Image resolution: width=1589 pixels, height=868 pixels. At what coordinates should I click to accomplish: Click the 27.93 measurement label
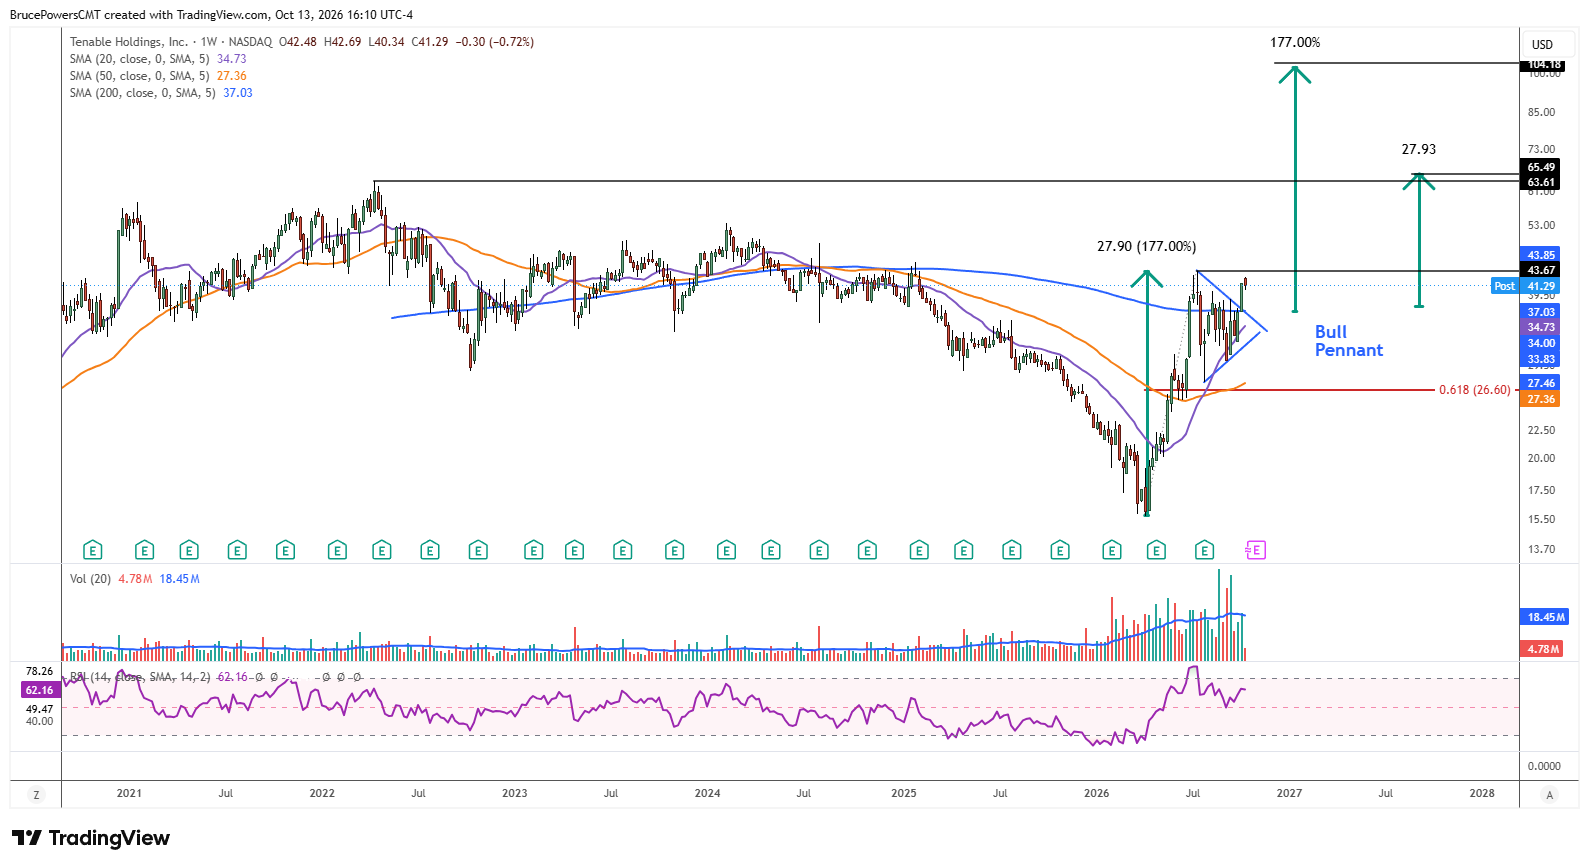(1418, 149)
